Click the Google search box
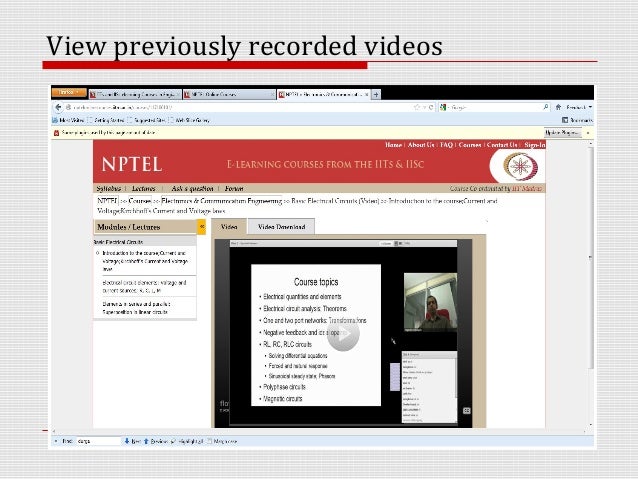638x479 pixels. pos(494,107)
